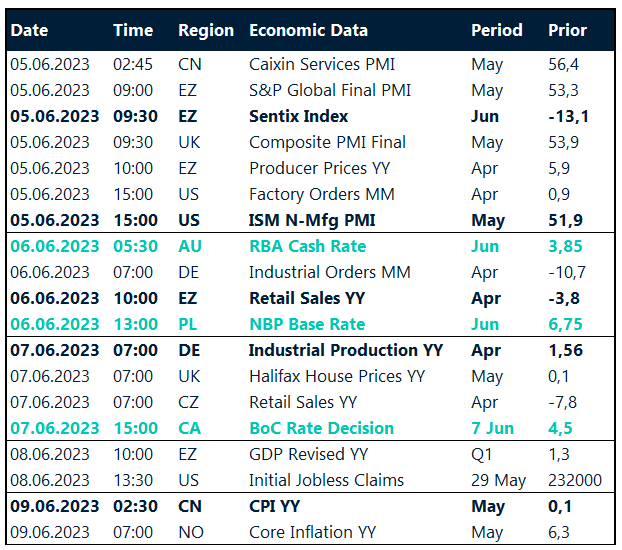Click Industrial Production YY entry
The height and width of the screenshot is (550, 622).
tap(345, 350)
